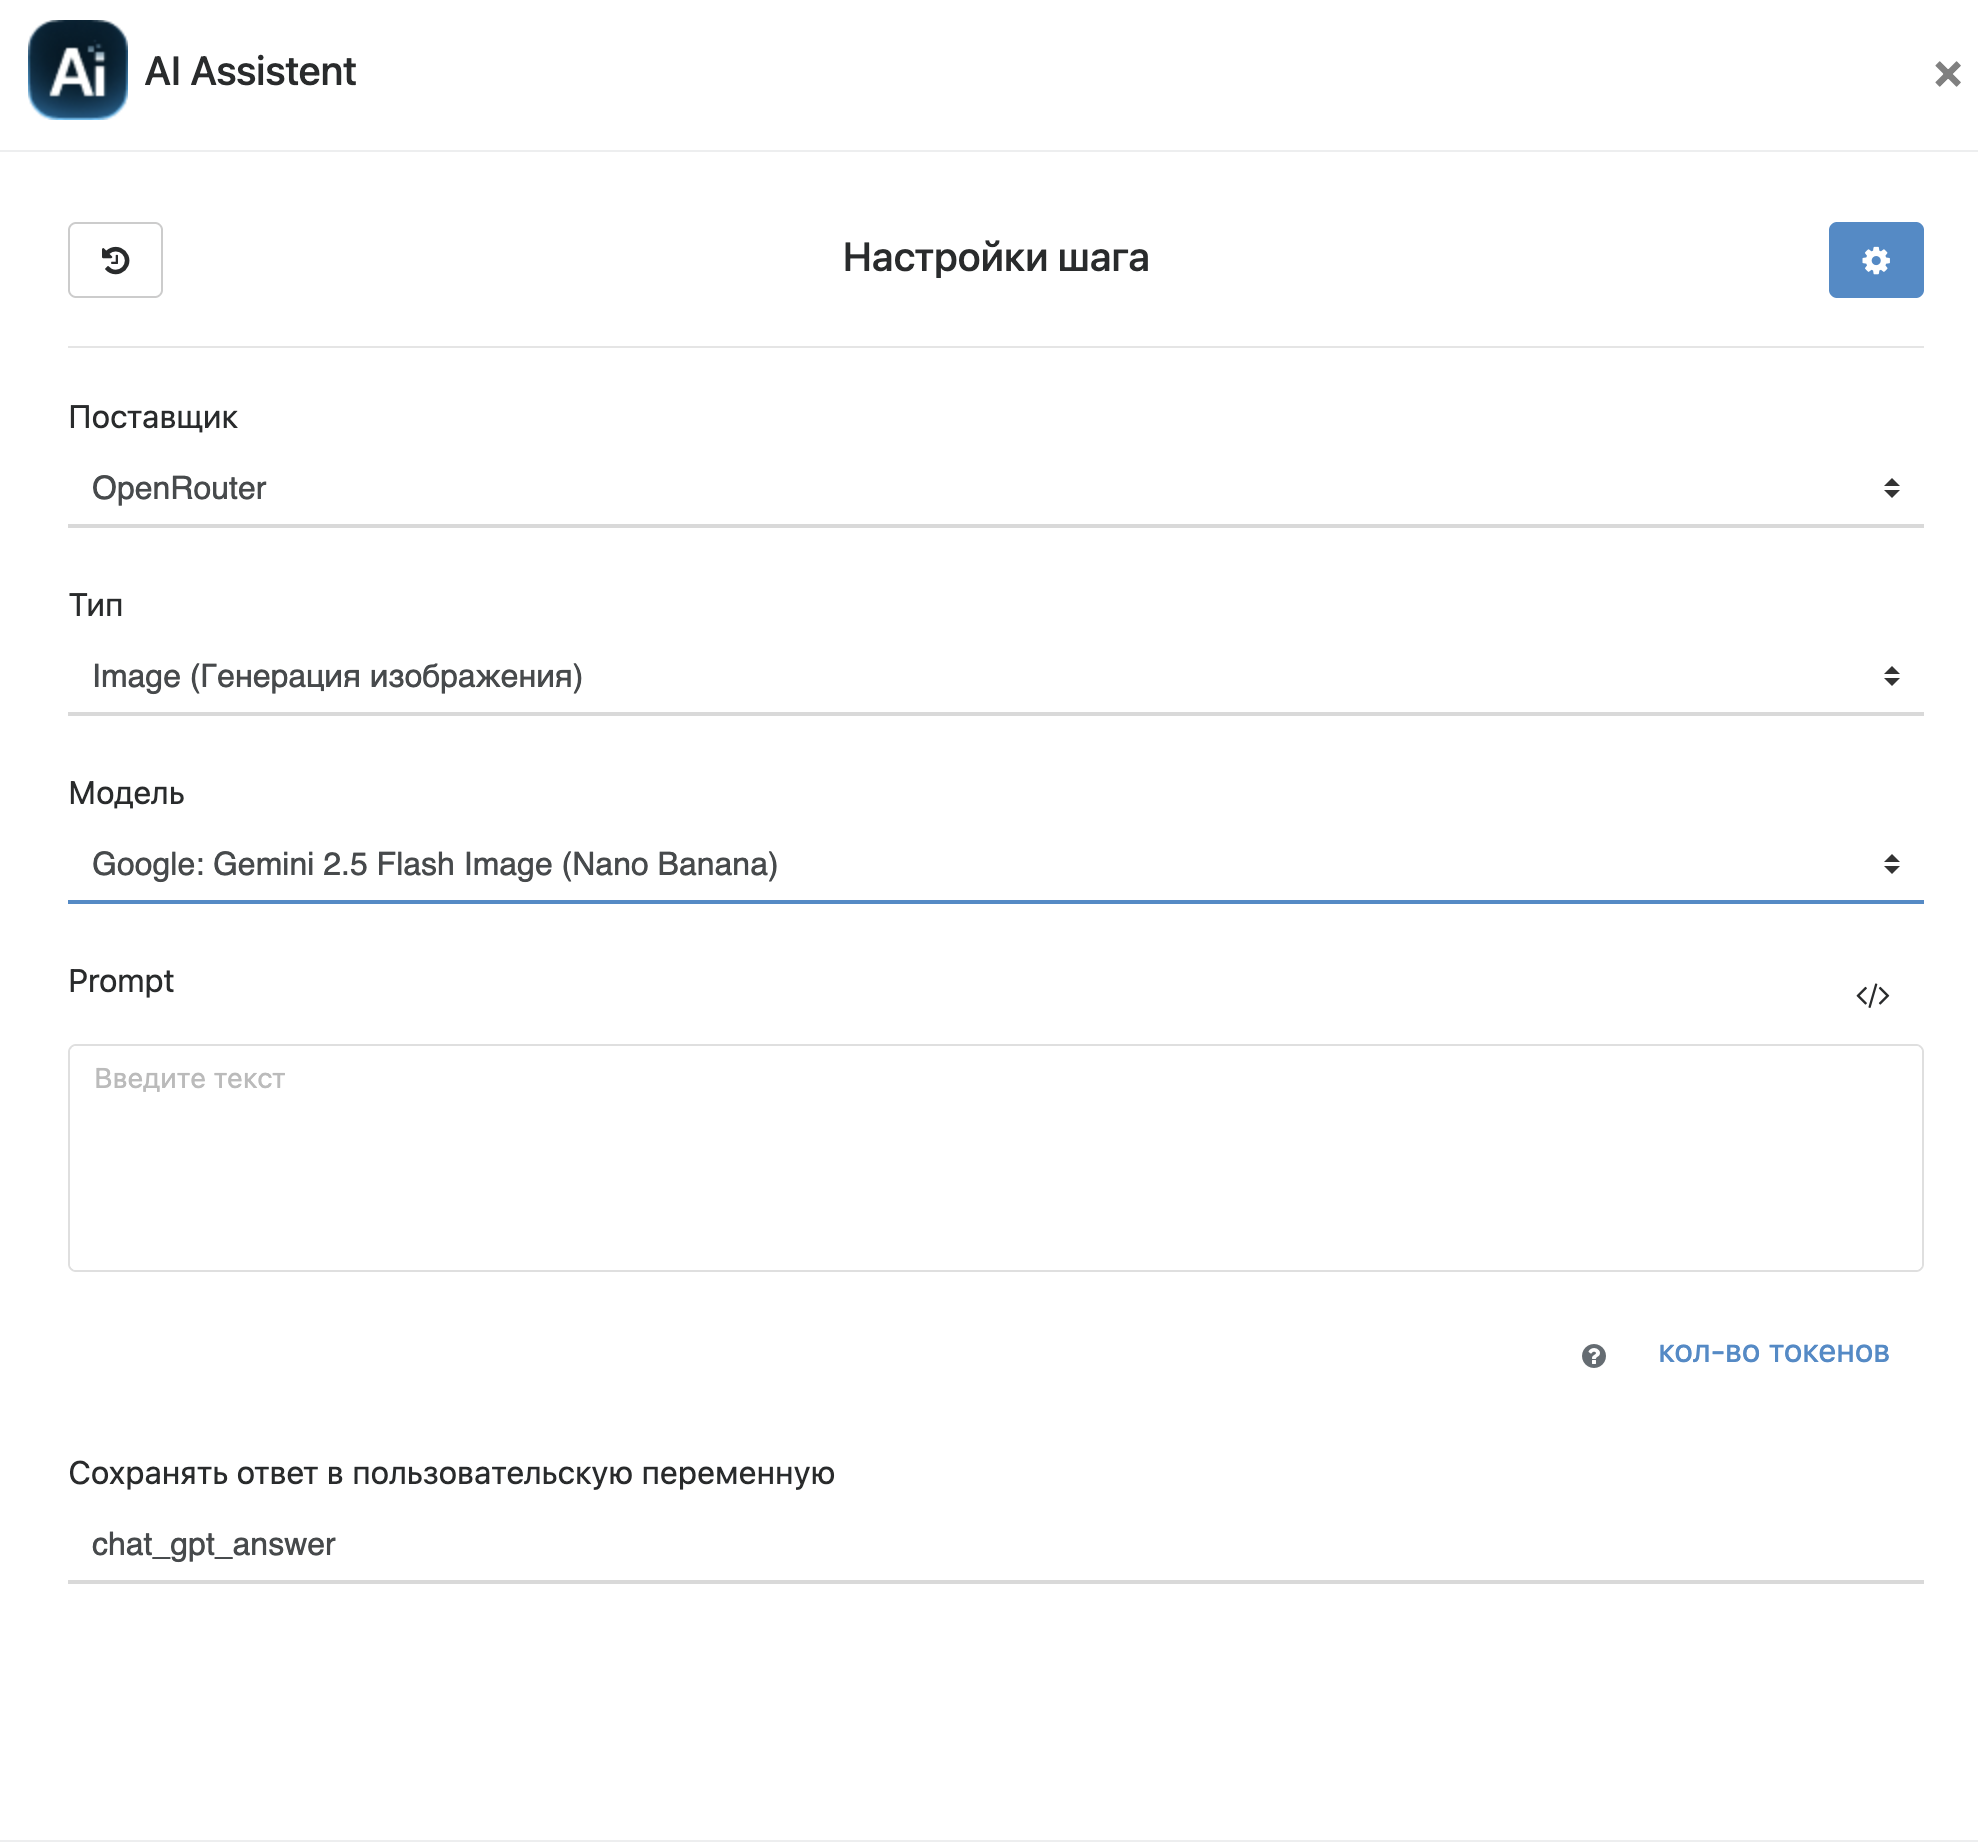Focus the chat_gpt_answer variable field
Viewport: 1978px width, 1842px height.
(995, 1544)
